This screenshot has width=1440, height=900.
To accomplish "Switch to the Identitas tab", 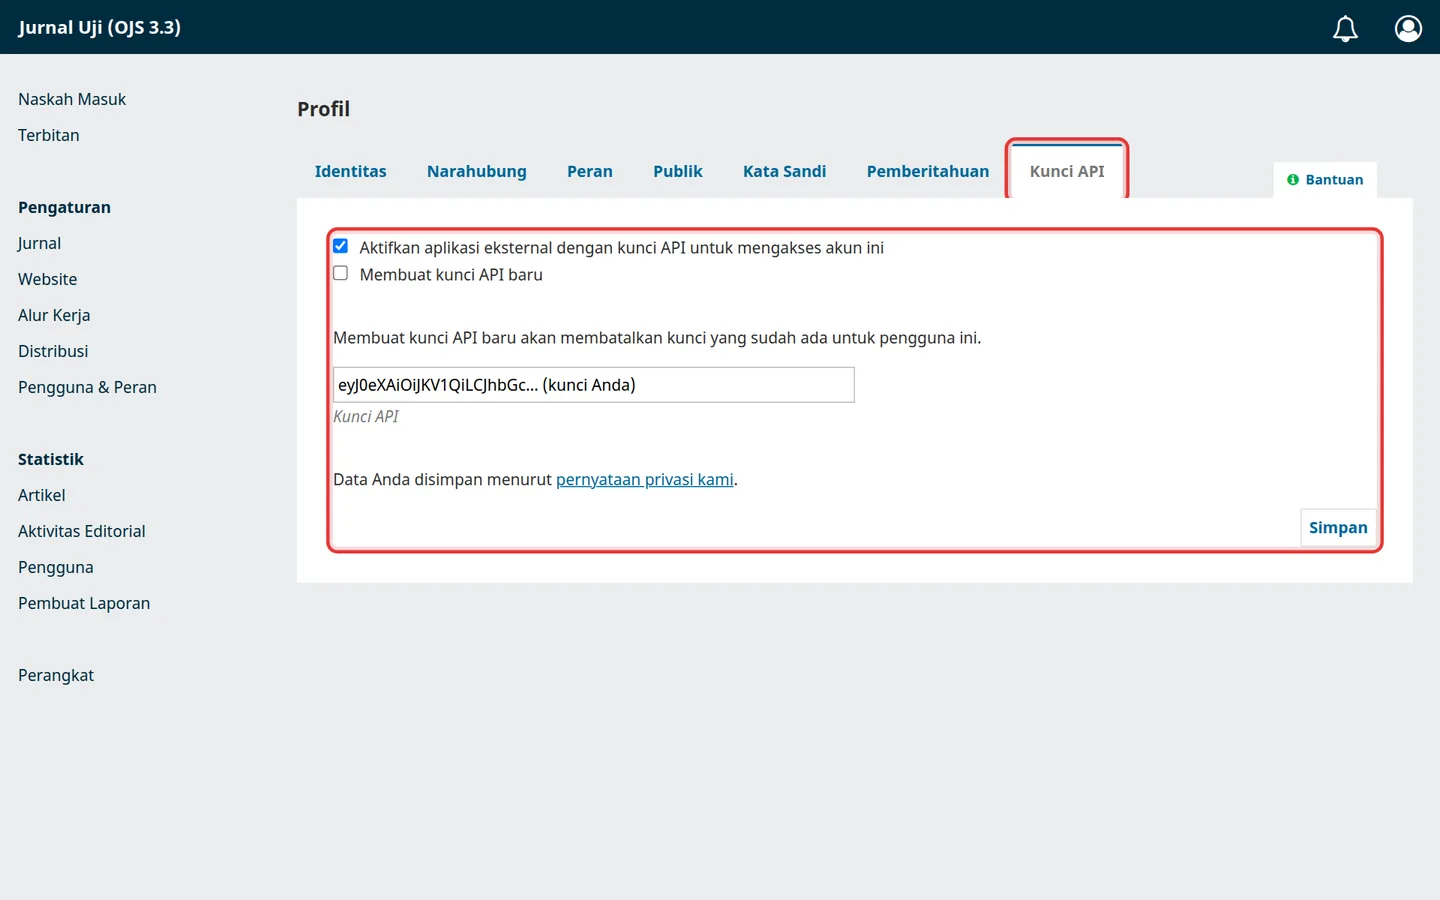I will coord(350,171).
